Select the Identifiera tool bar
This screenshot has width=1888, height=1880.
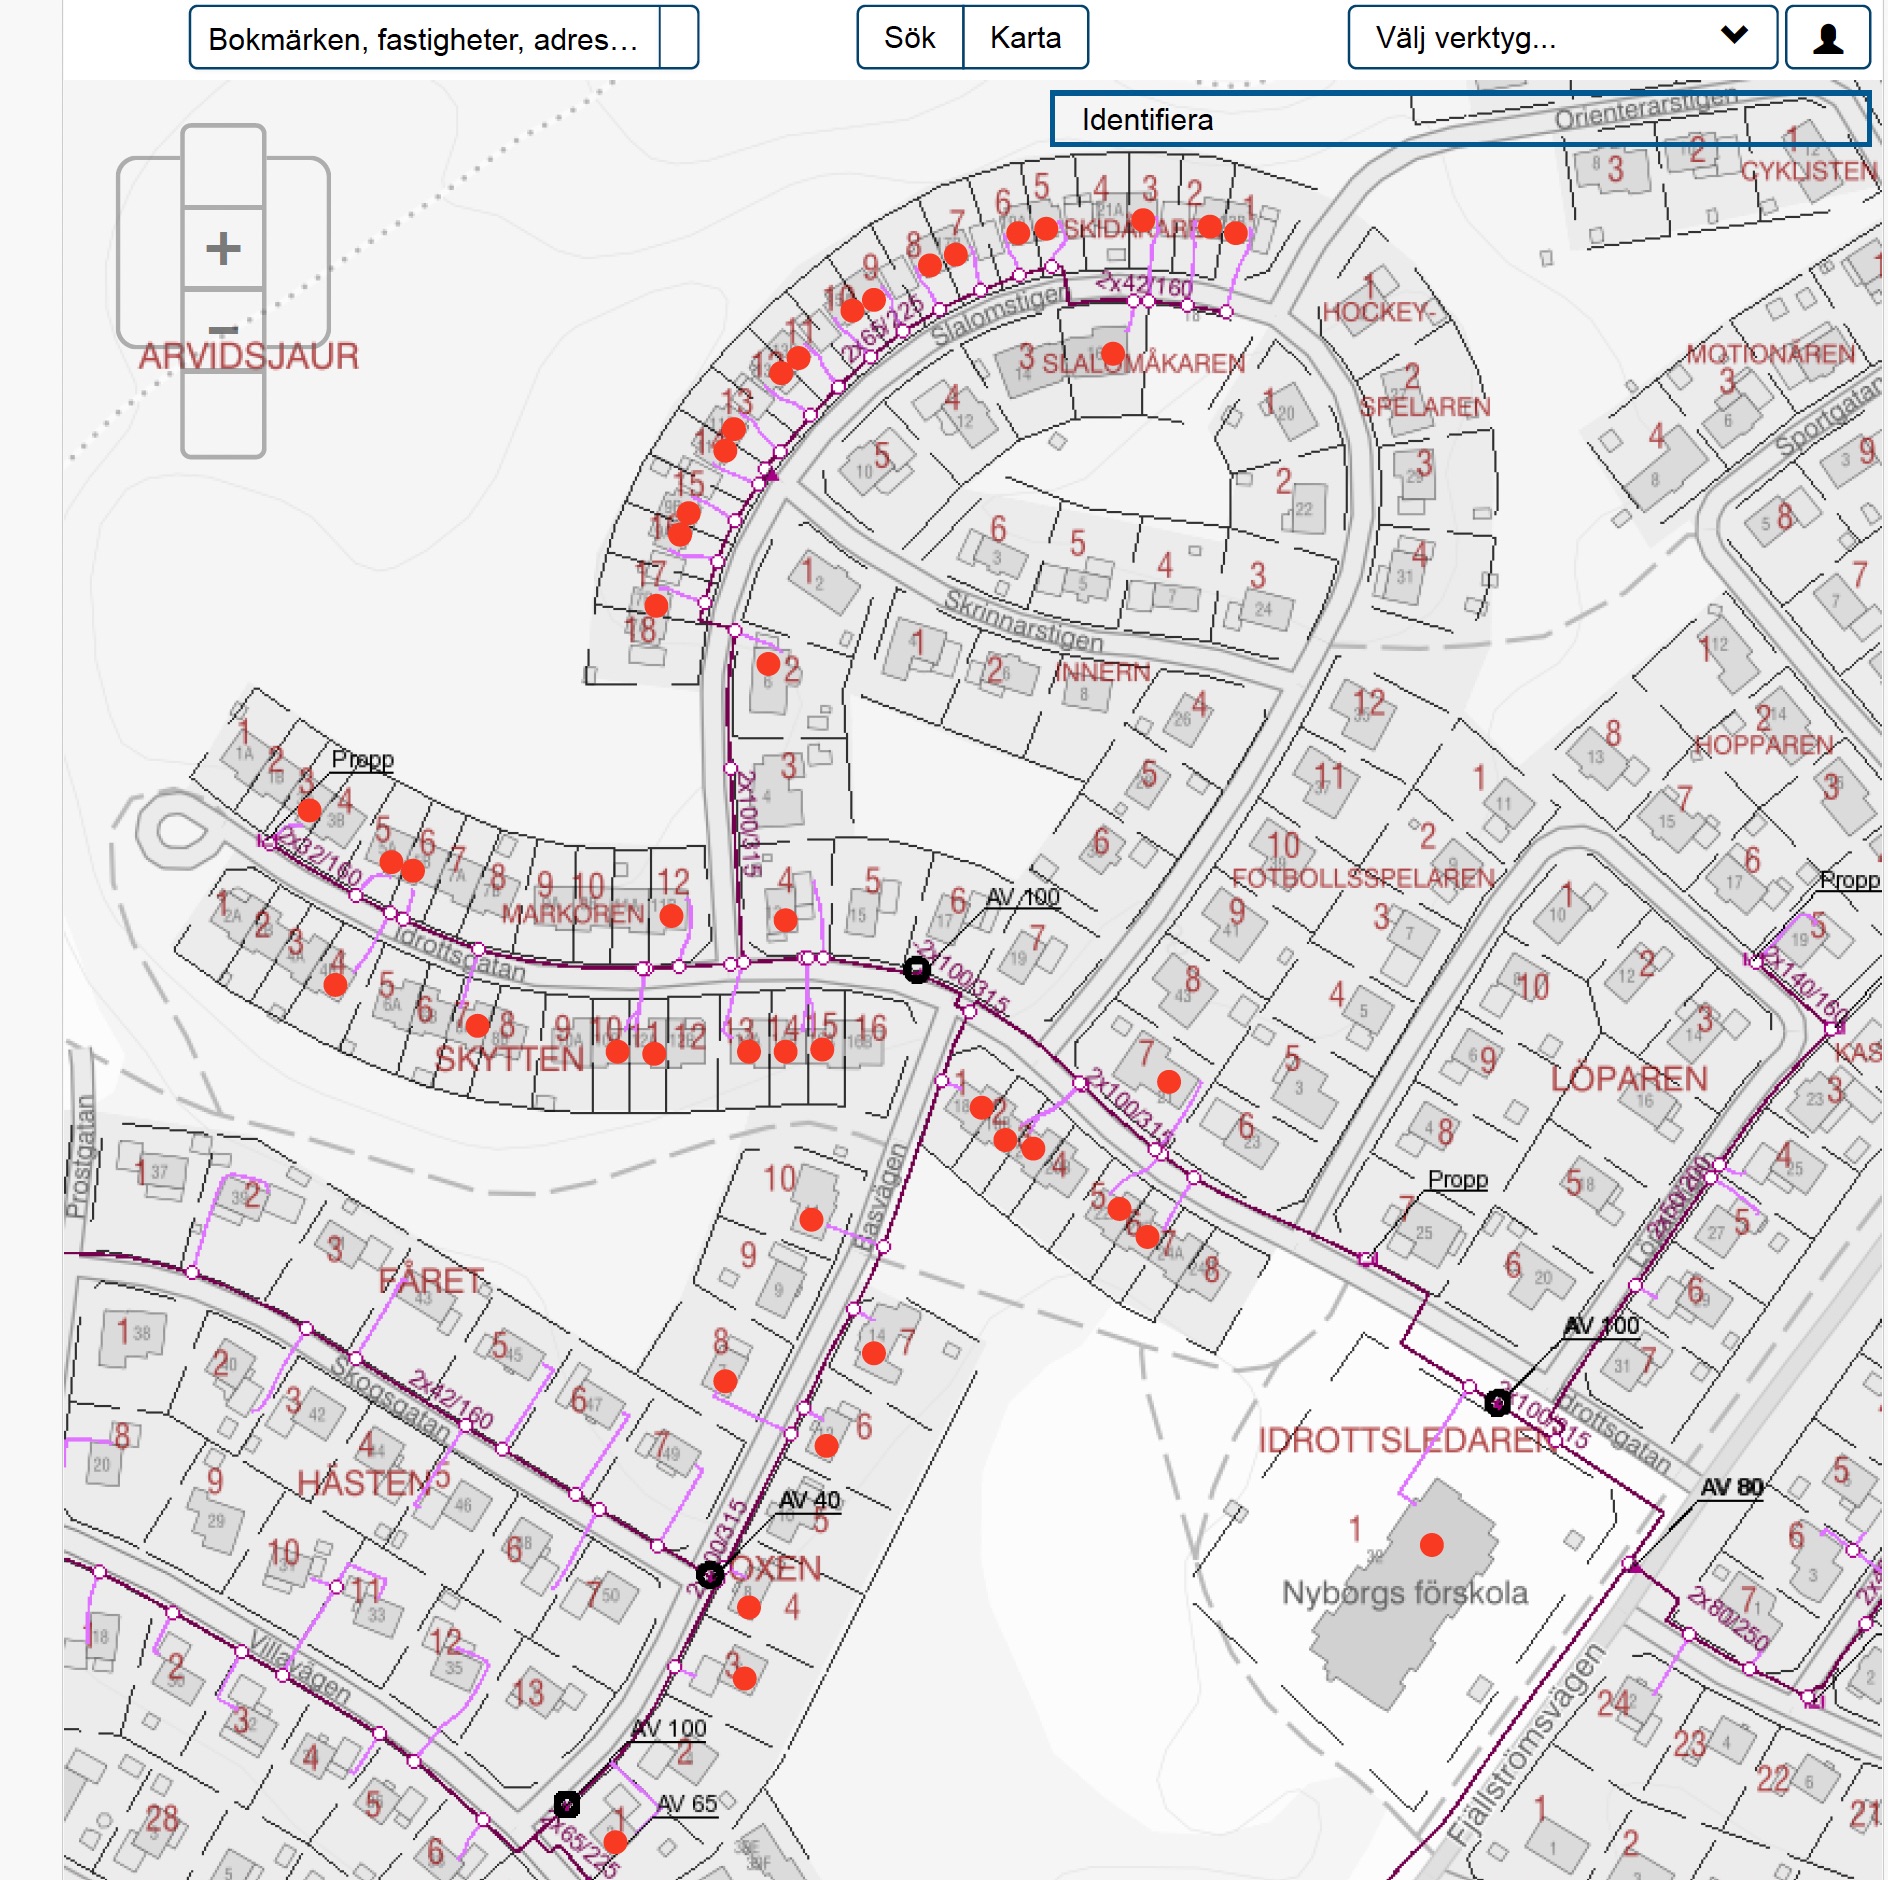pyautogui.click(x=1460, y=119)
